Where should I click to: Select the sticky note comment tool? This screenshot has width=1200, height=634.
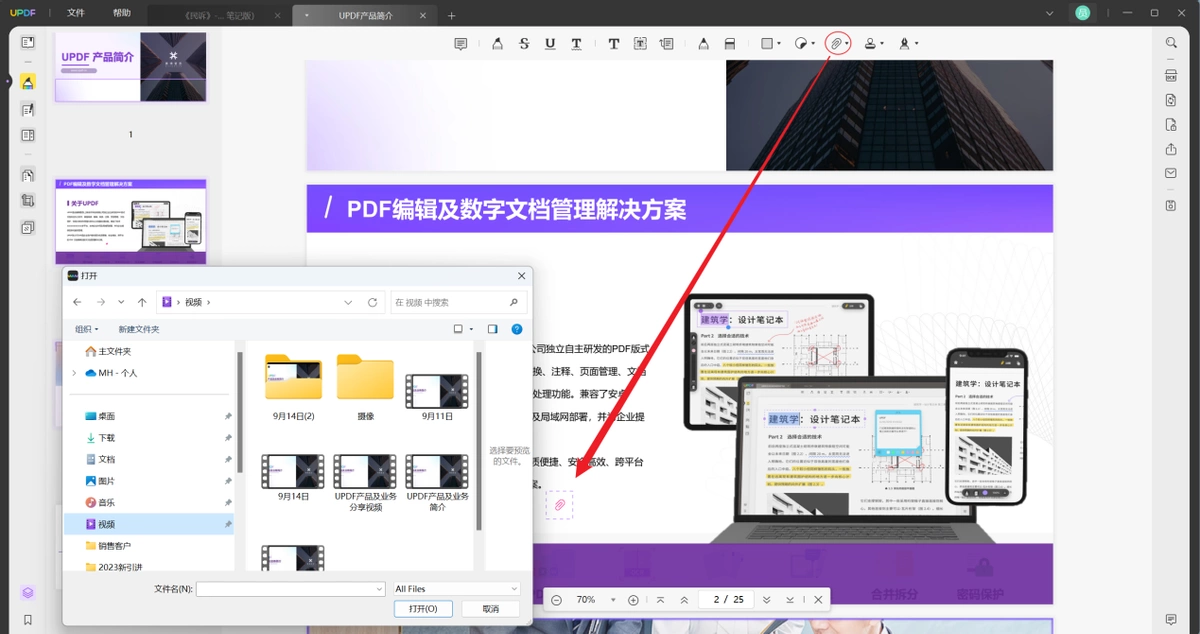click(461, 44)
